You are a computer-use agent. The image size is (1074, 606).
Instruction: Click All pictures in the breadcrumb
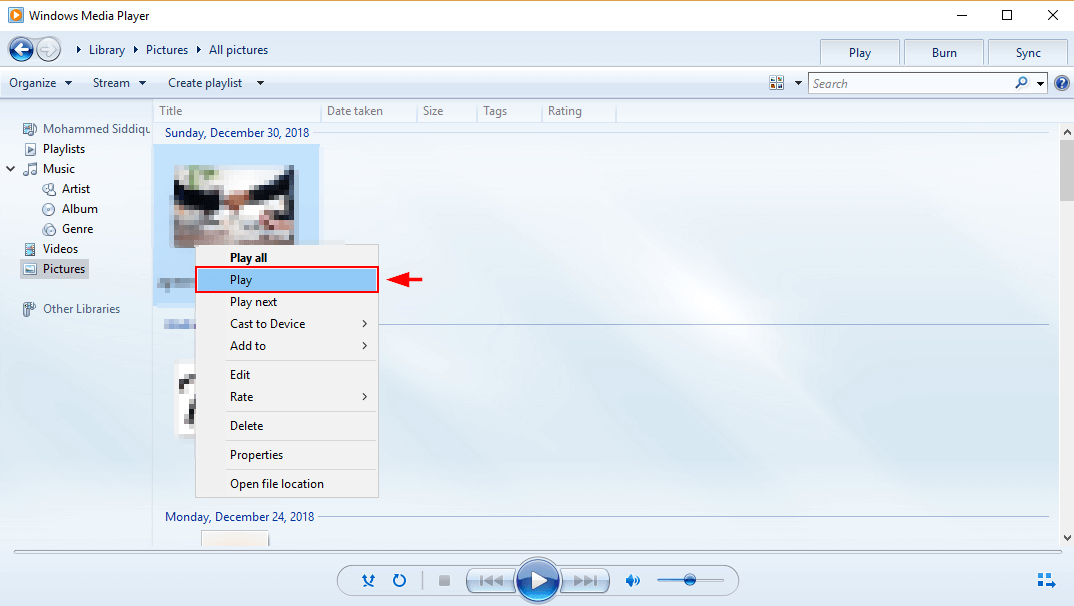point(238,50)
